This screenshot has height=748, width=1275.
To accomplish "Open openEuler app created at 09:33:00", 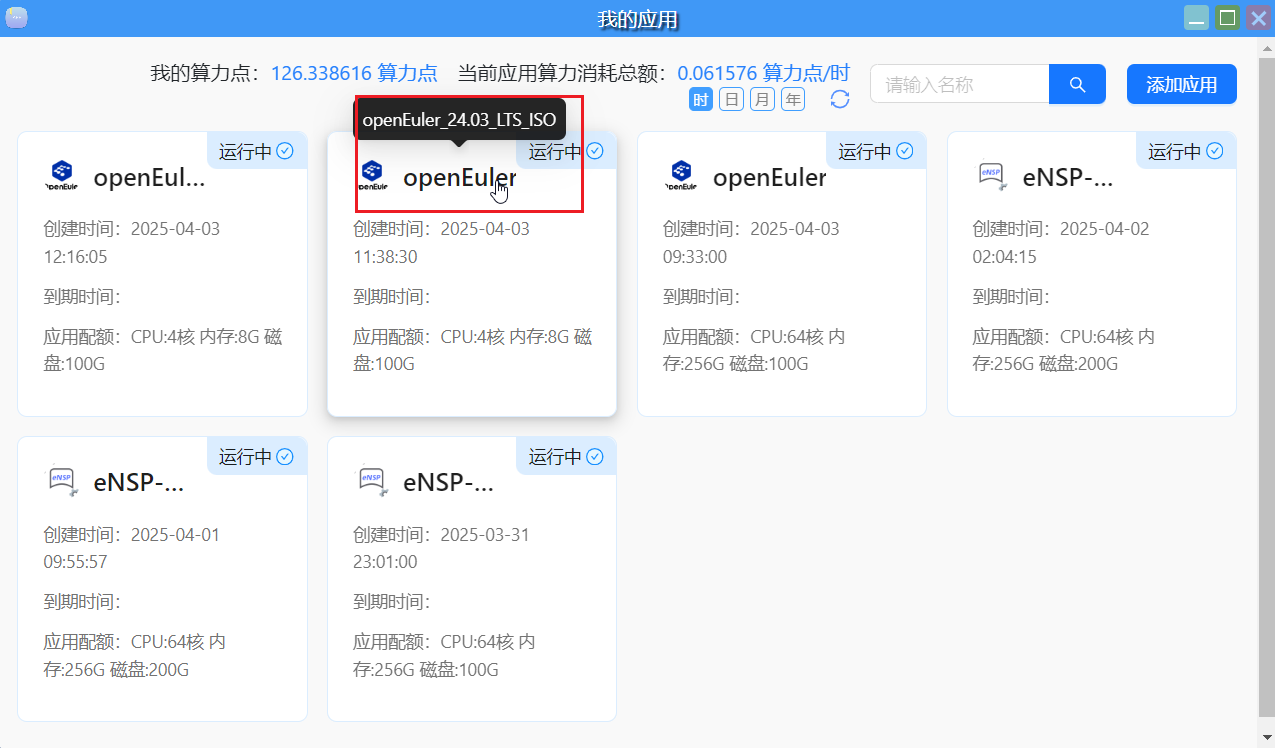I will 770,178.
